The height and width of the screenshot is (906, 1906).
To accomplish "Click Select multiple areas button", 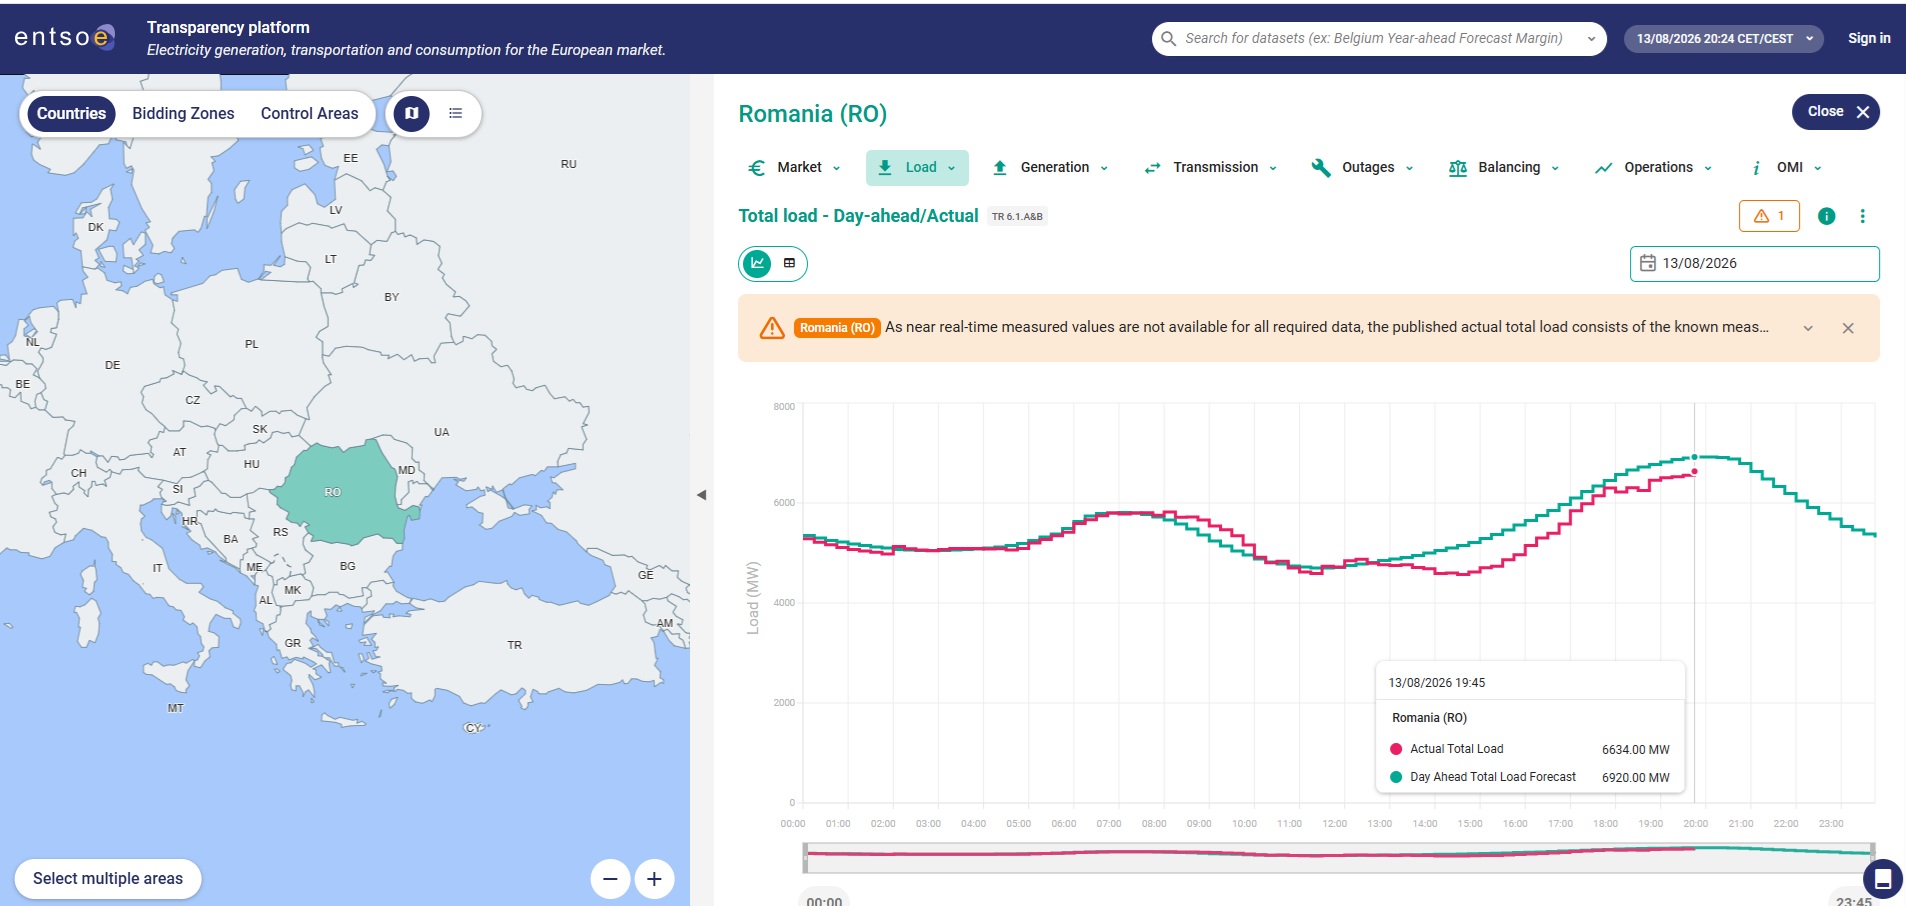I will (x=108, y=879).
